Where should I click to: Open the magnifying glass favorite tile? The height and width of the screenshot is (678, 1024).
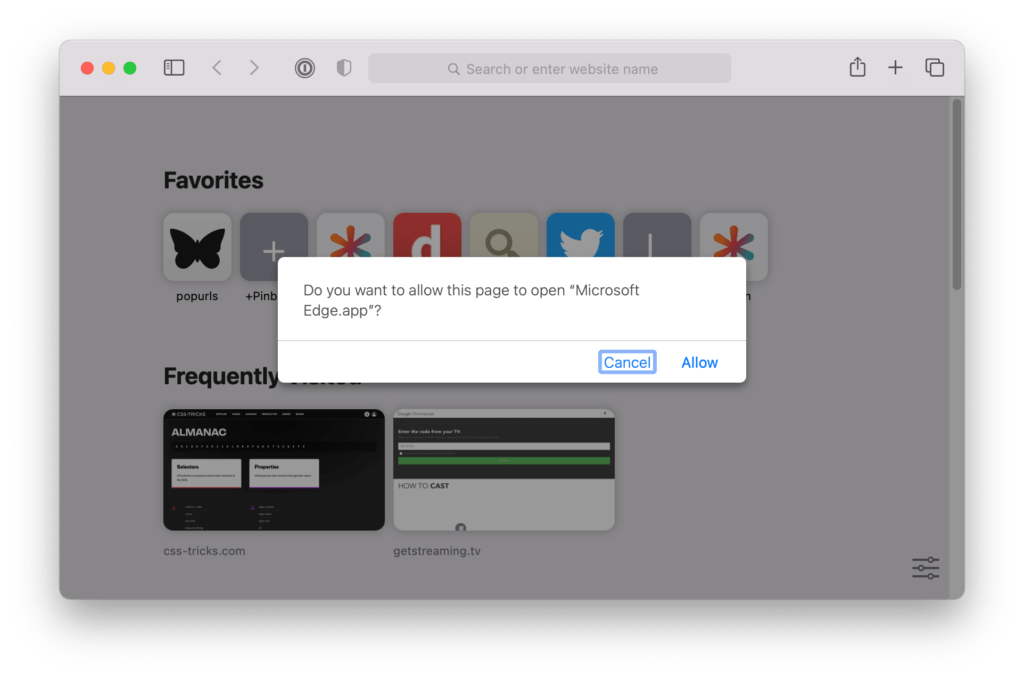[x=504, y=235]
